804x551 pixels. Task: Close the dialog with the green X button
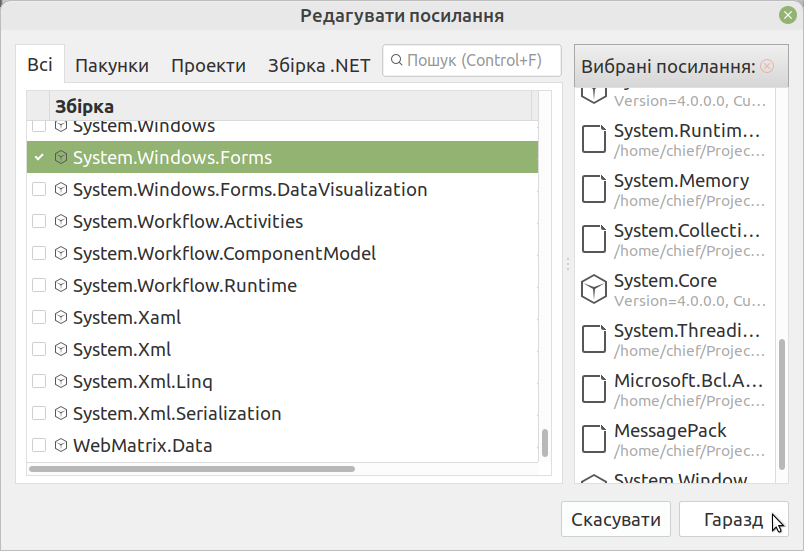[x=788, y=15]
